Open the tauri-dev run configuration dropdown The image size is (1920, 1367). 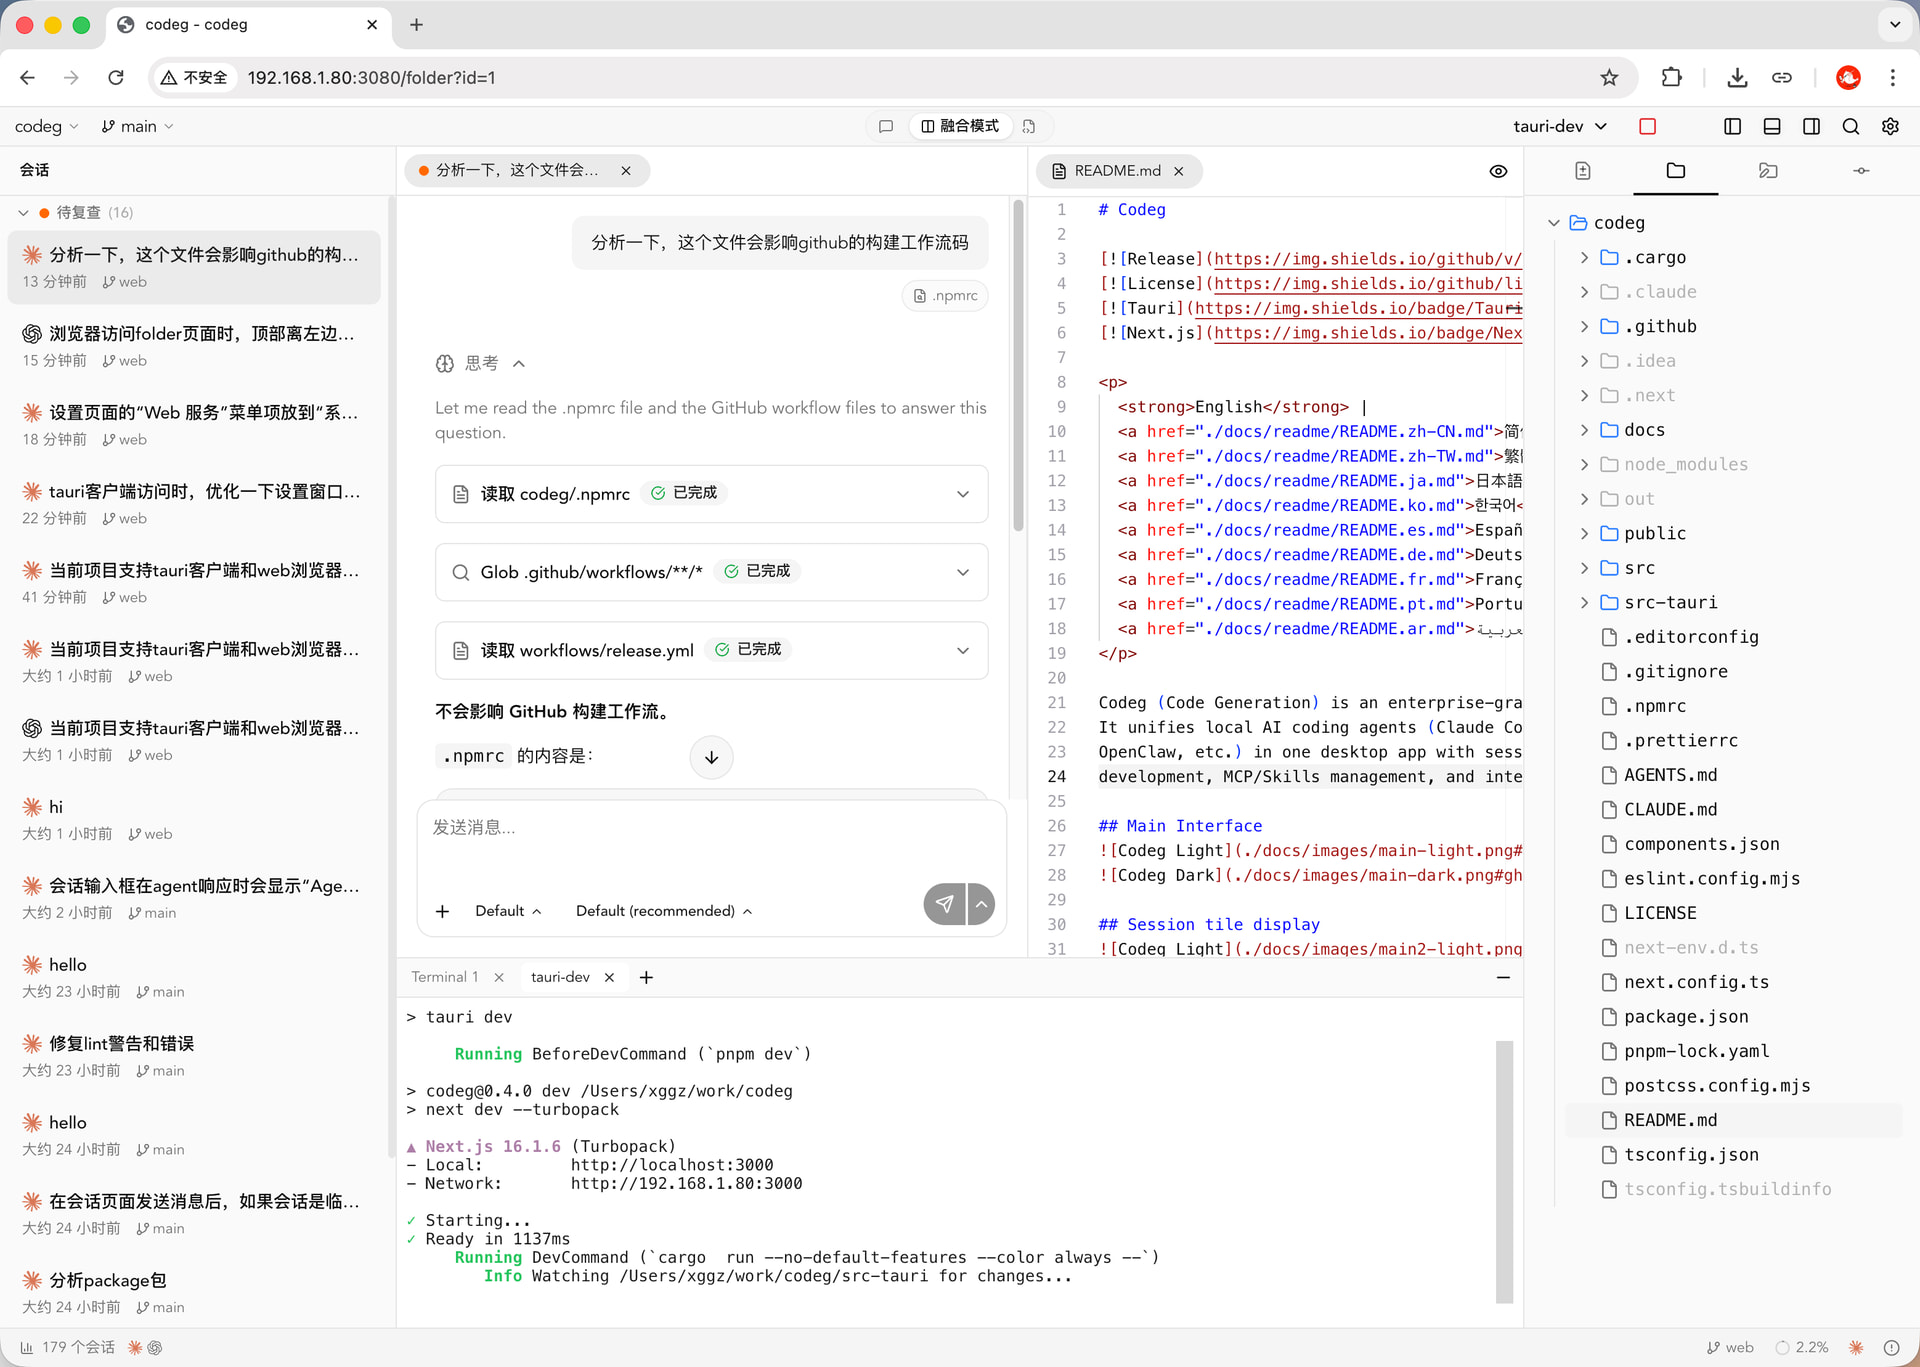1559,126
